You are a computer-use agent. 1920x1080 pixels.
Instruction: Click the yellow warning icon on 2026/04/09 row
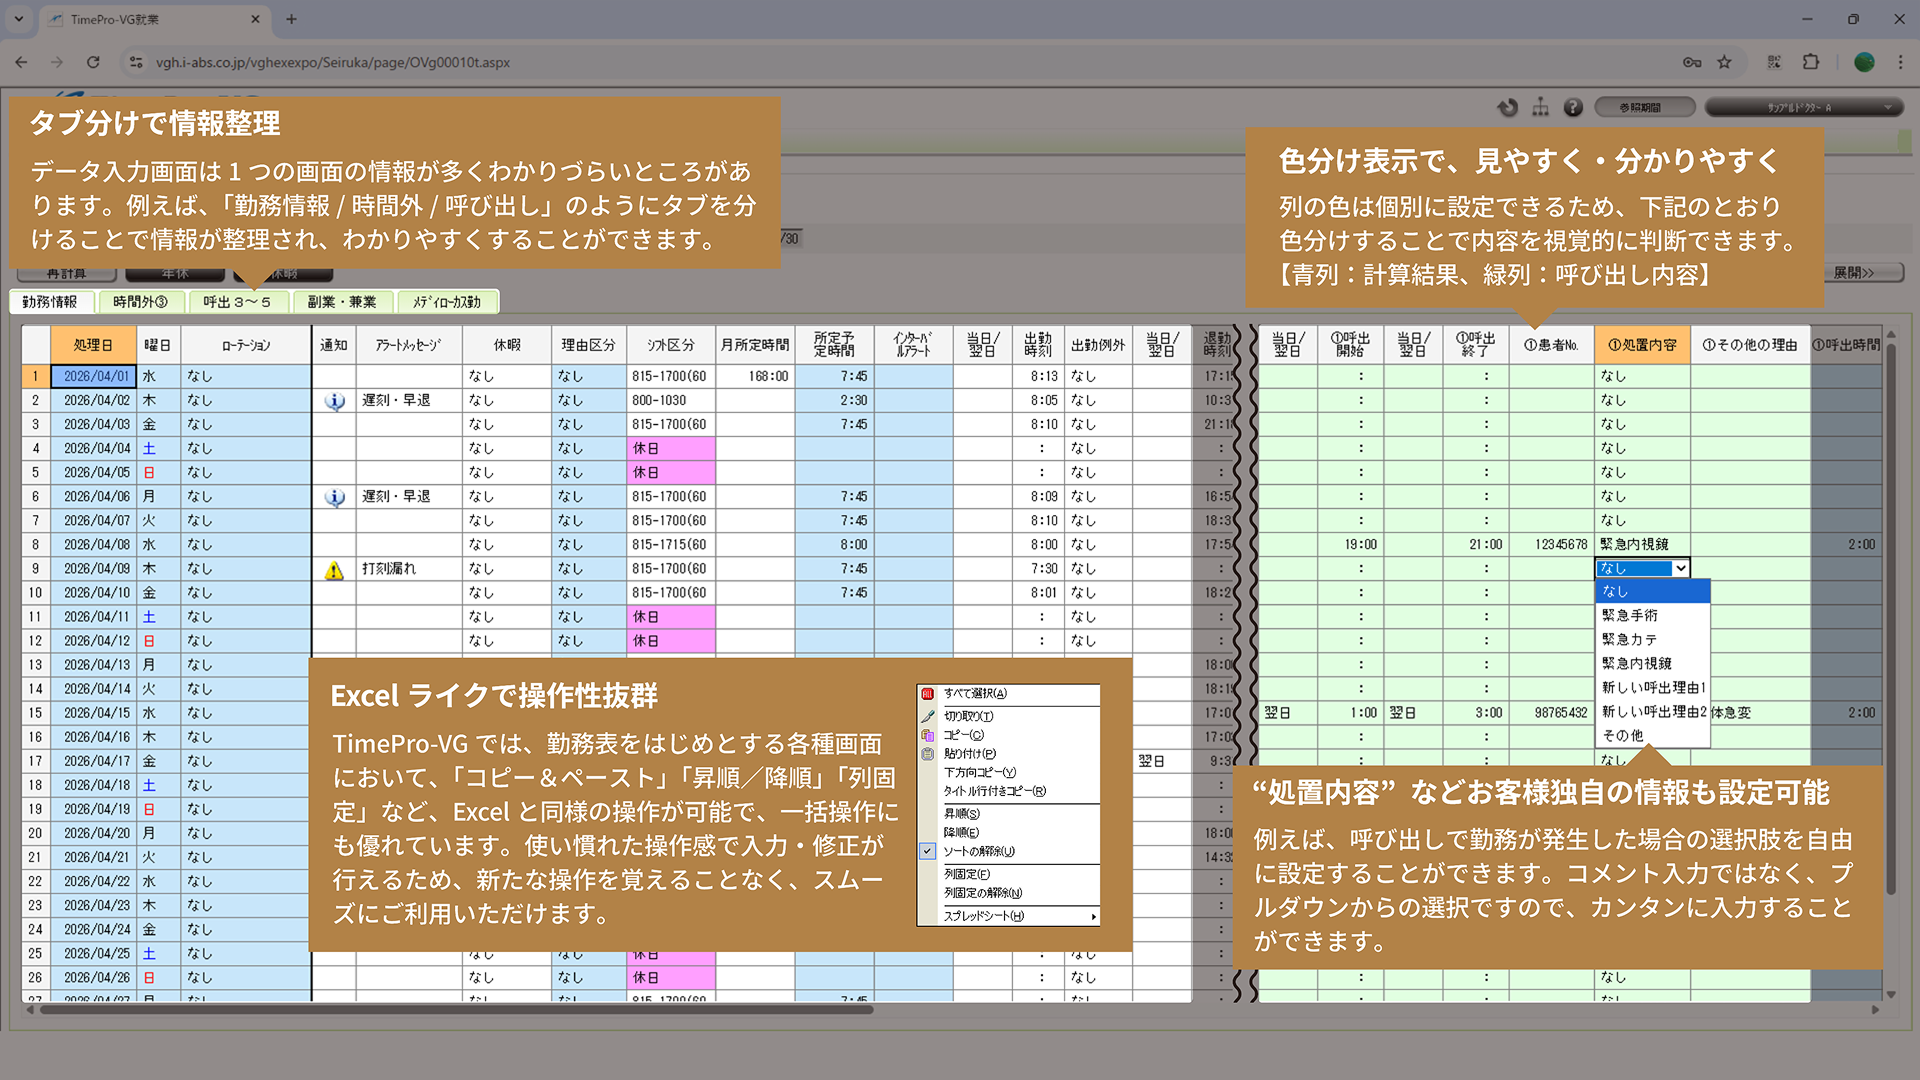coord(334,570)
